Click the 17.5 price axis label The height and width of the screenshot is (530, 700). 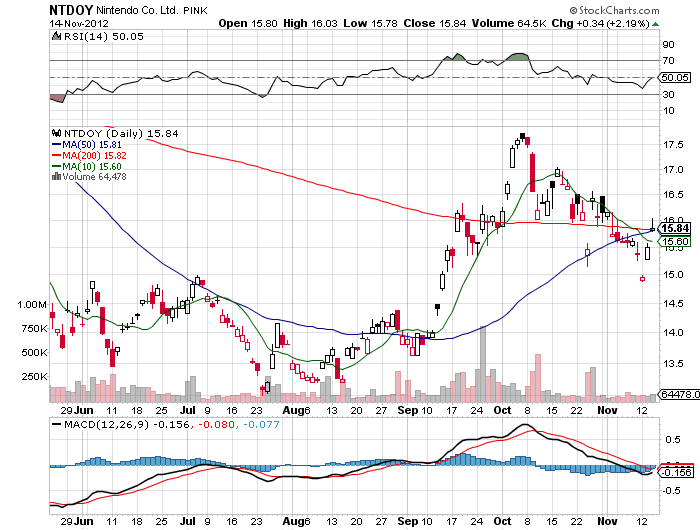coord(673,145)
